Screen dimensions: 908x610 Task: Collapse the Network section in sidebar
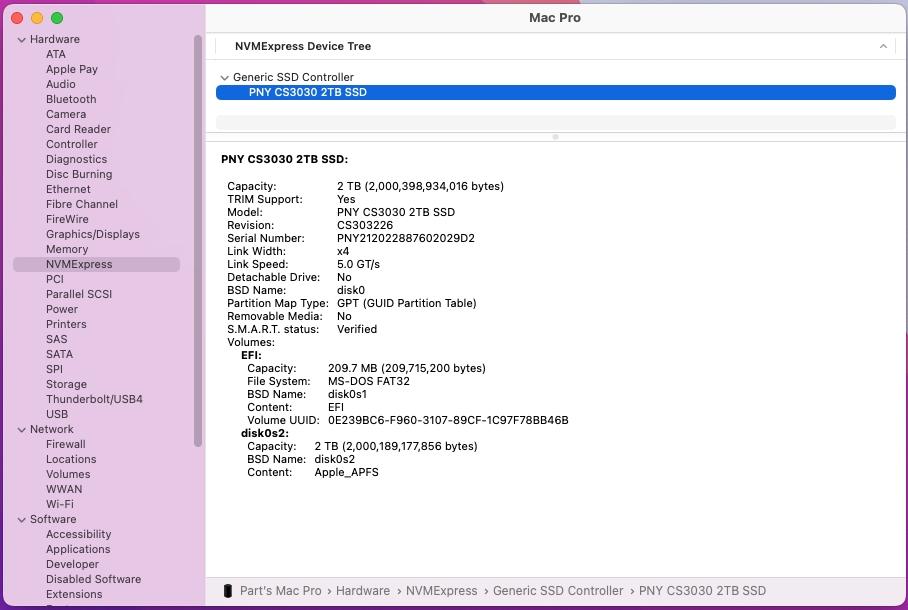pyautogui.click(x=21, y=430)
